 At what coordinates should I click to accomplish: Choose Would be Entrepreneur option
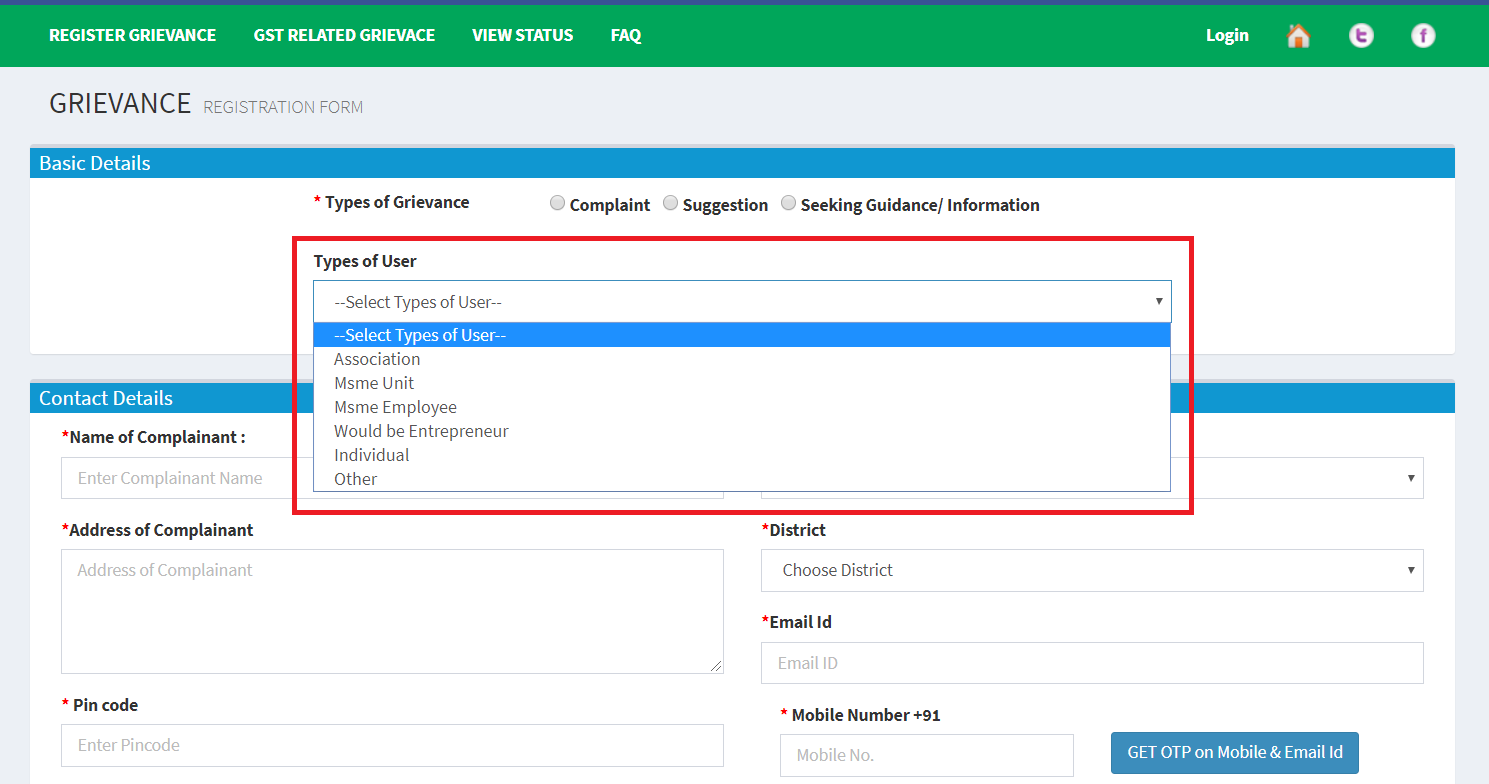420,431
